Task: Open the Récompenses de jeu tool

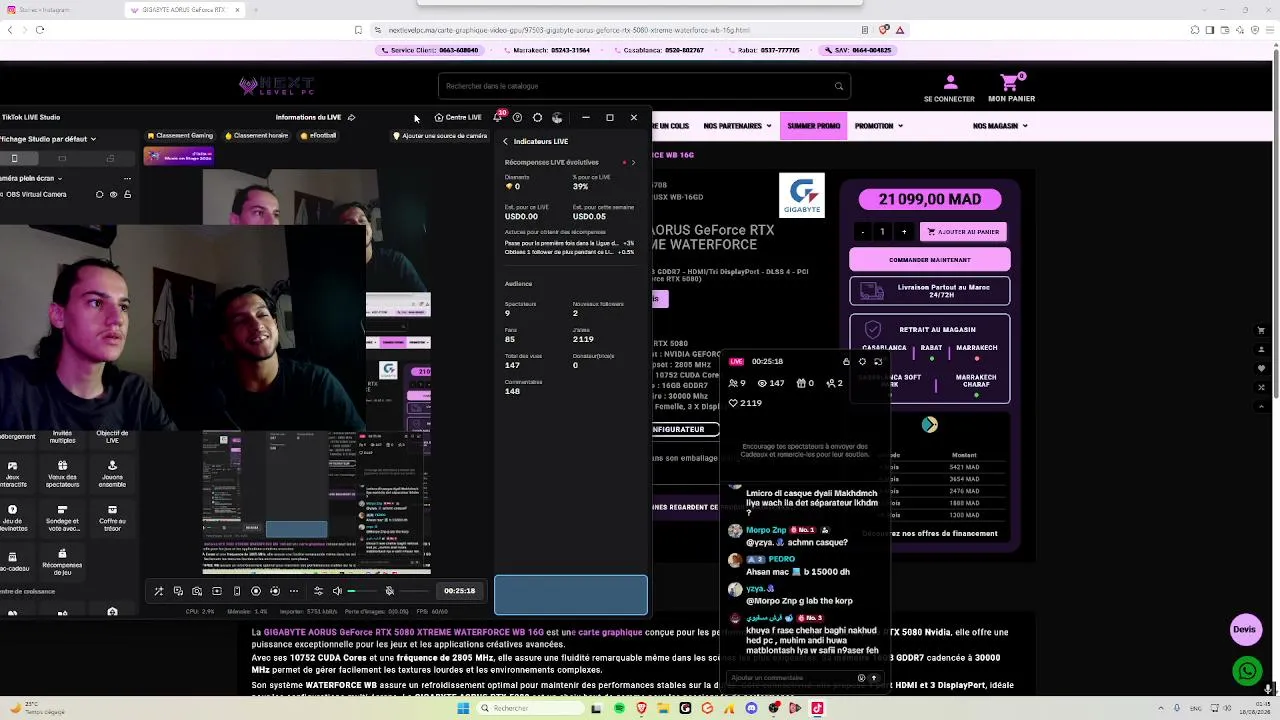Action: [62, 562]
